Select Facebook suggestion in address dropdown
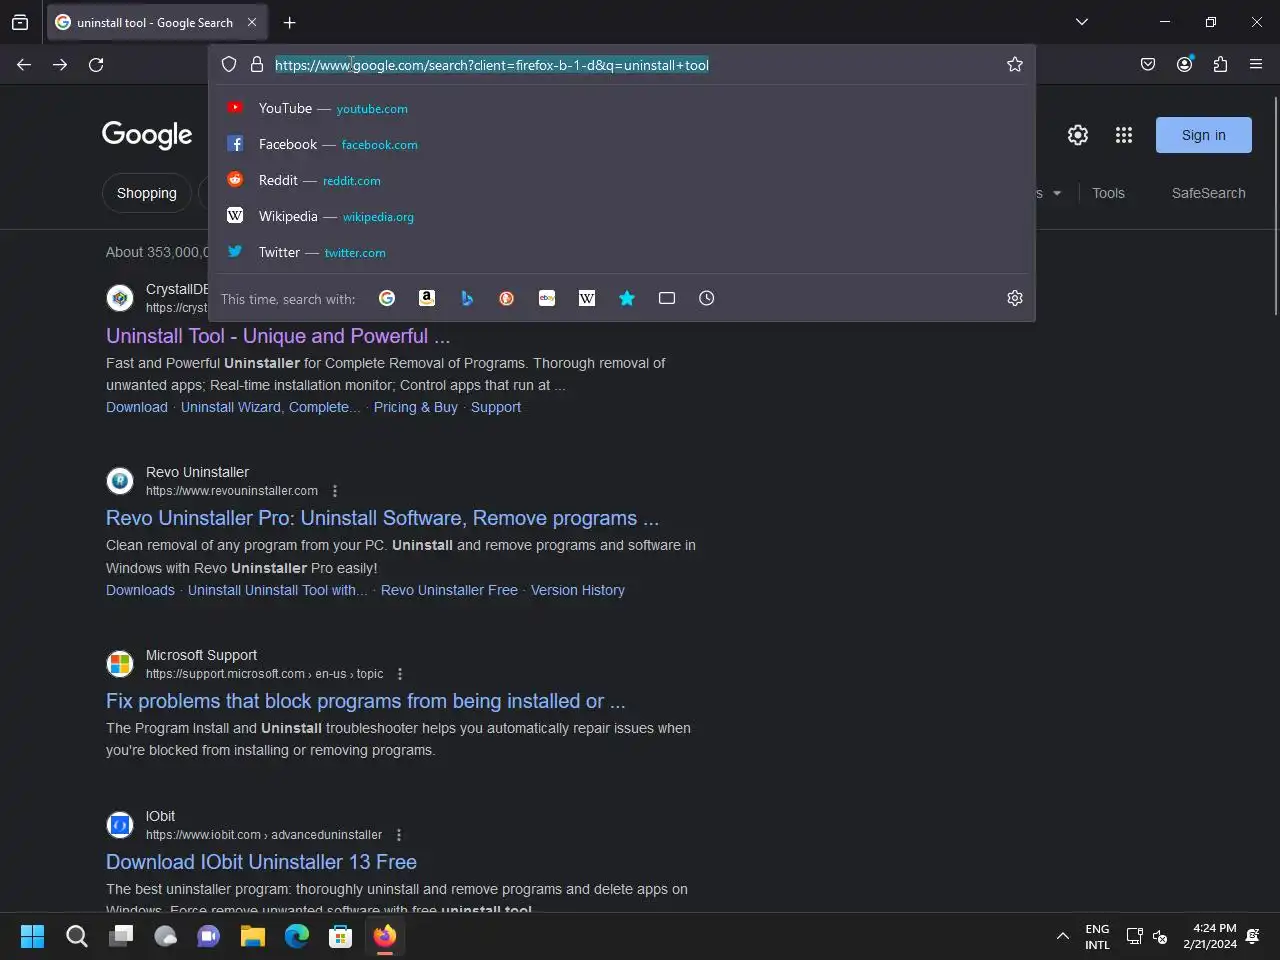 [x=622, y=144]
